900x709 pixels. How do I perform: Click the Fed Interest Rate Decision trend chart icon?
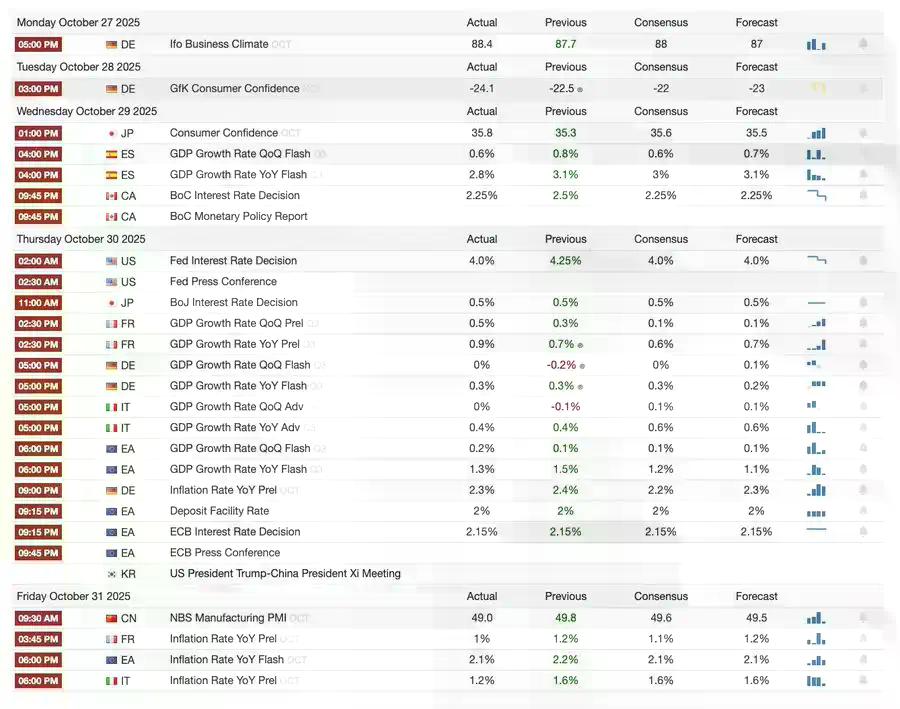coord(816,260)
